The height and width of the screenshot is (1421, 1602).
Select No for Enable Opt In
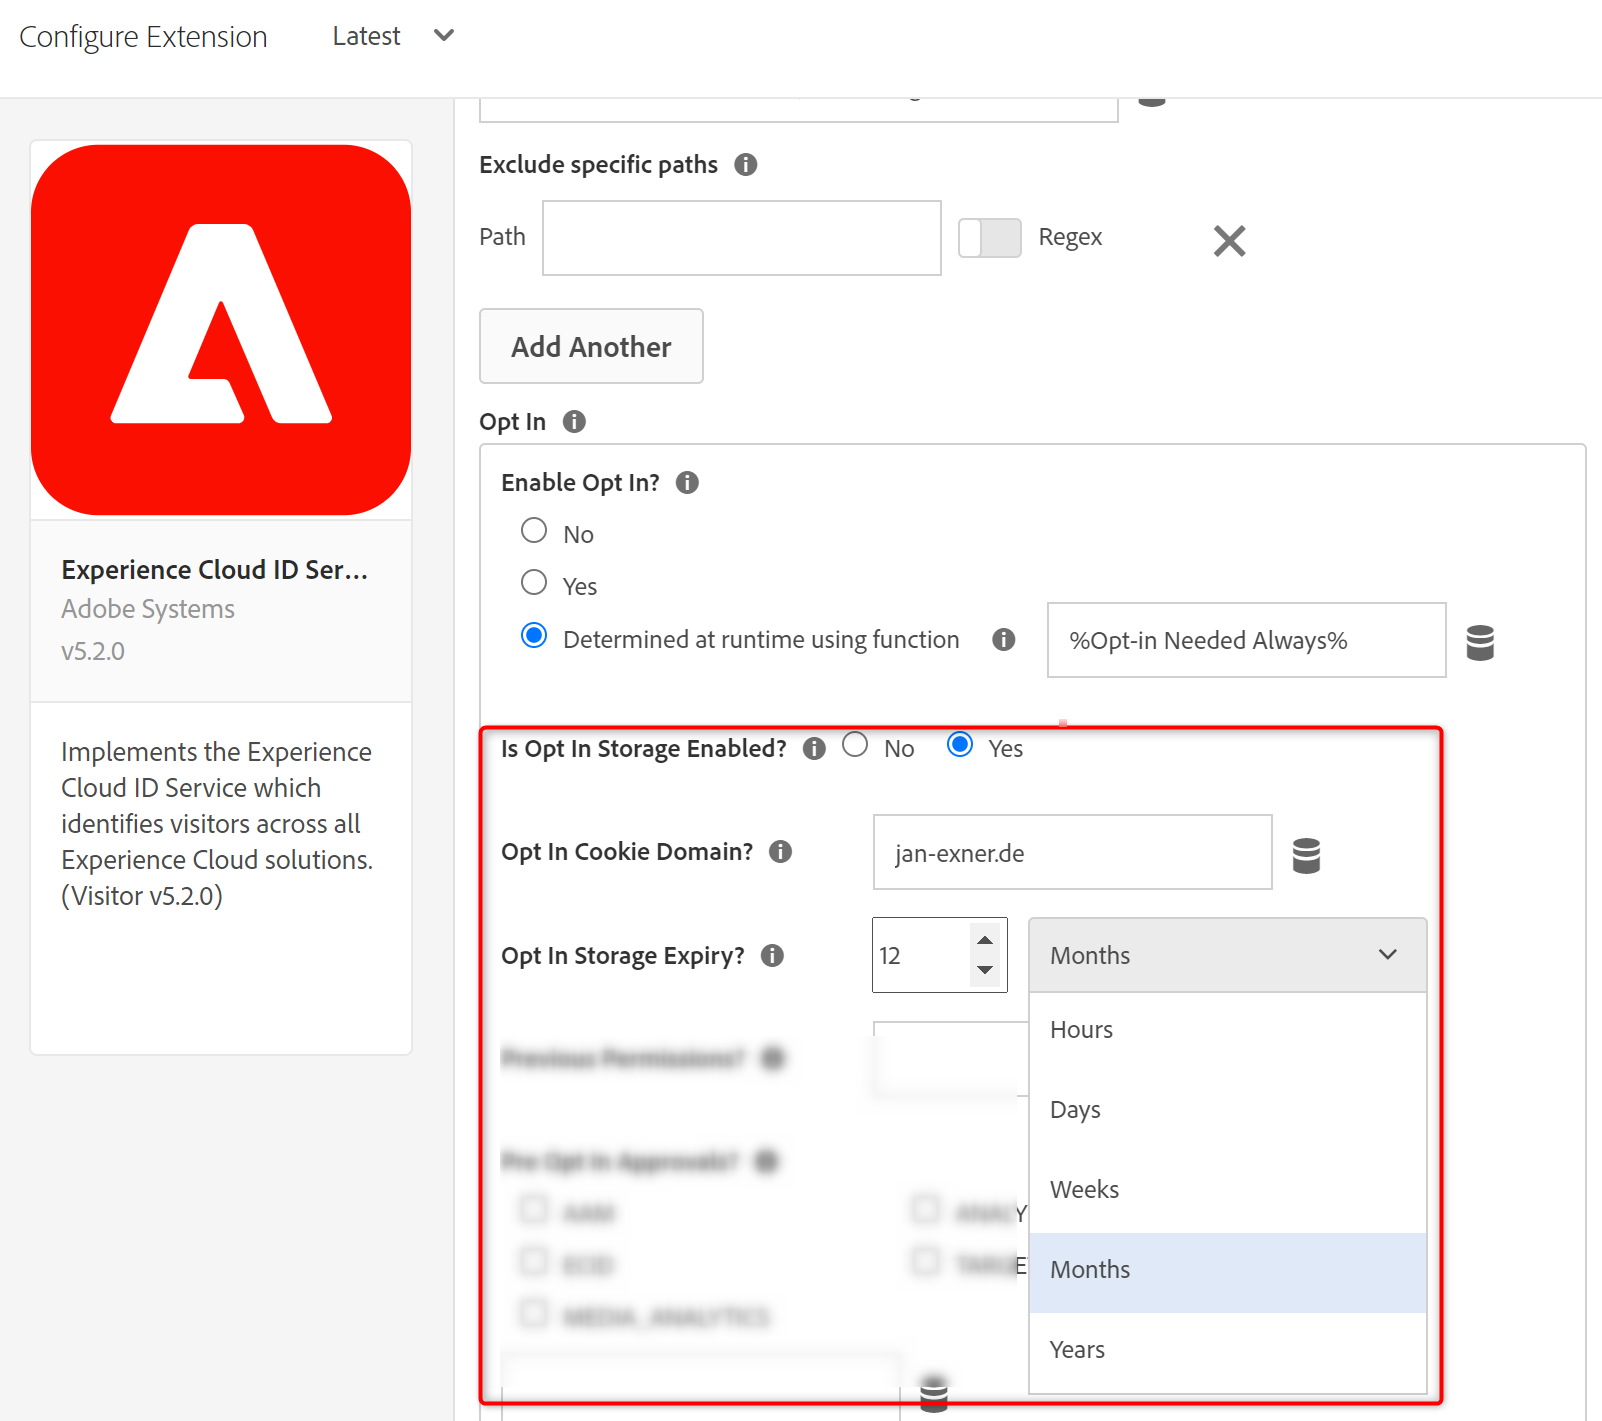[534, 531]
